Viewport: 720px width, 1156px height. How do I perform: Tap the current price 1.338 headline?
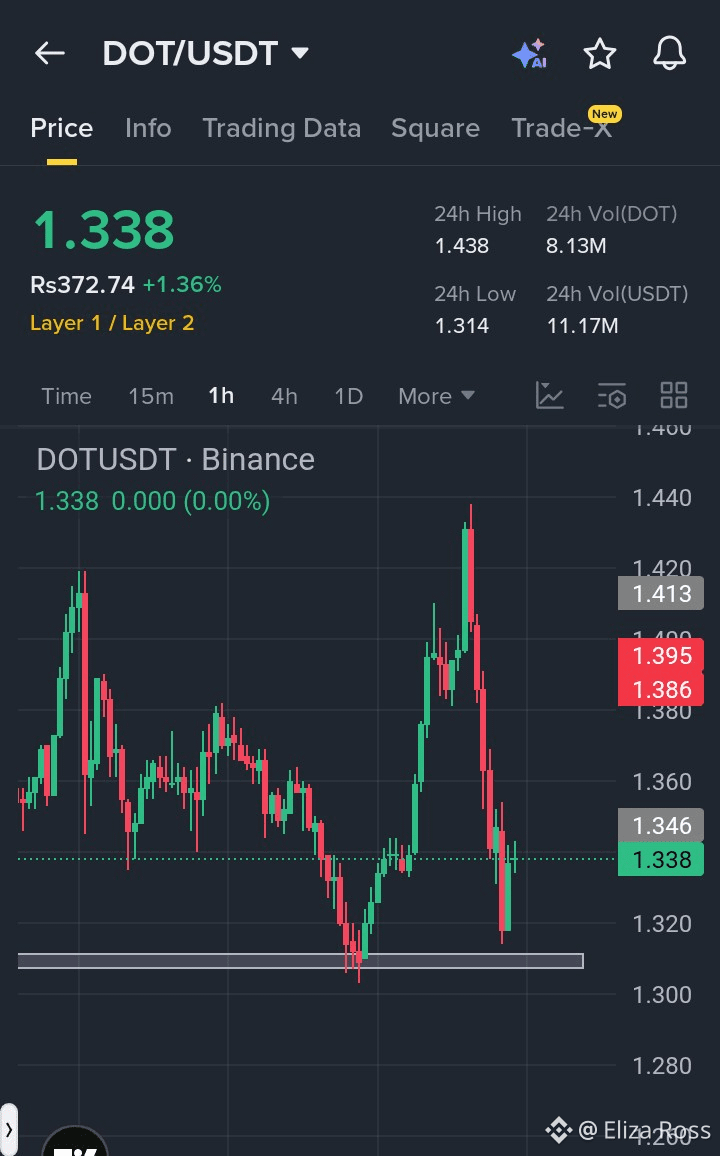click(x=104, y=229)
